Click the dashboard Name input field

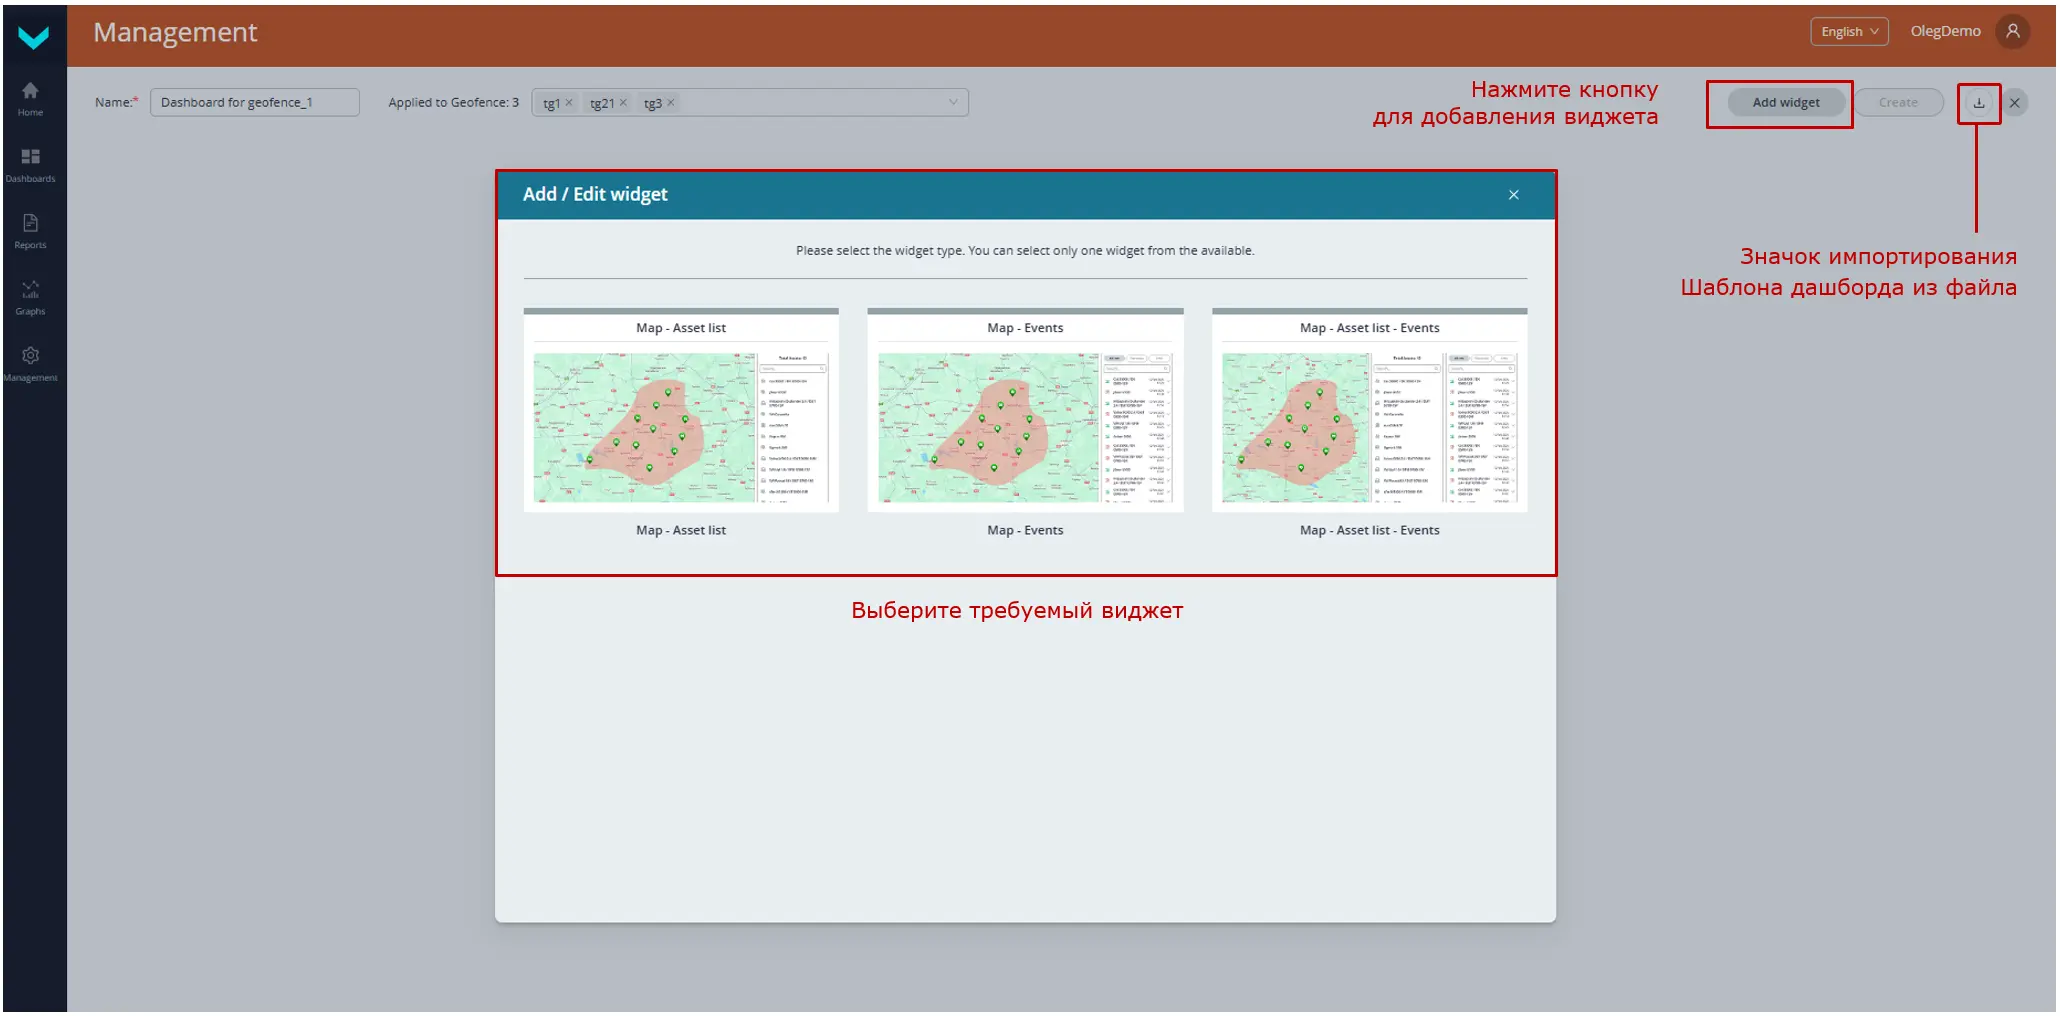coord(254,103)
